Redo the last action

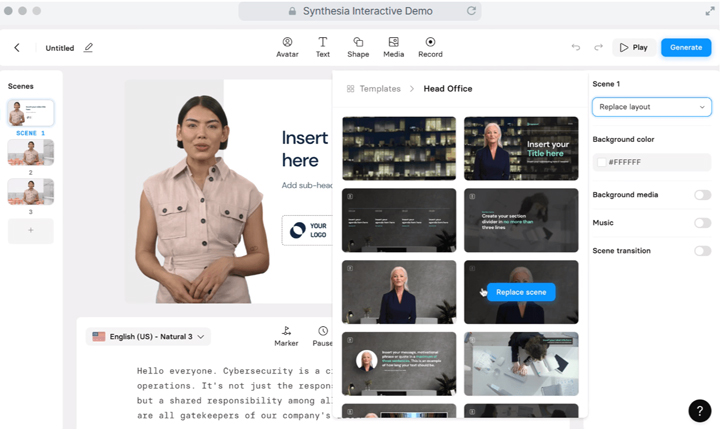(598, 47)
